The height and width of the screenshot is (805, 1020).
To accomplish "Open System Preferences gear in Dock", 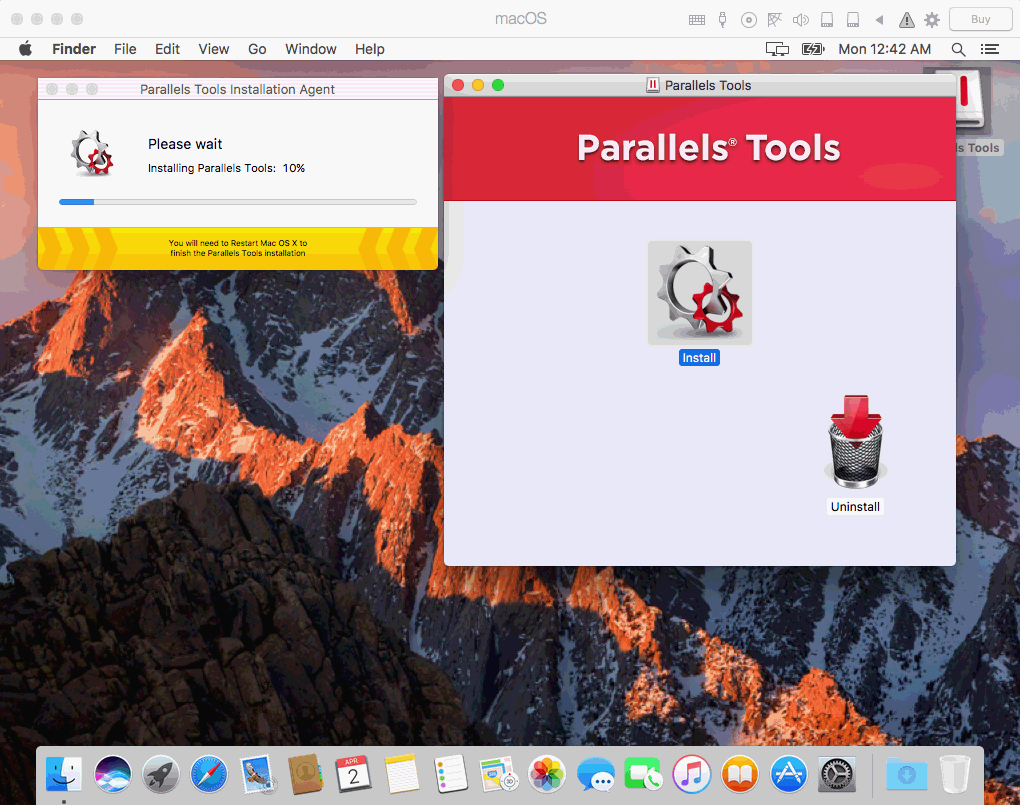I will (x=837, y=774).
